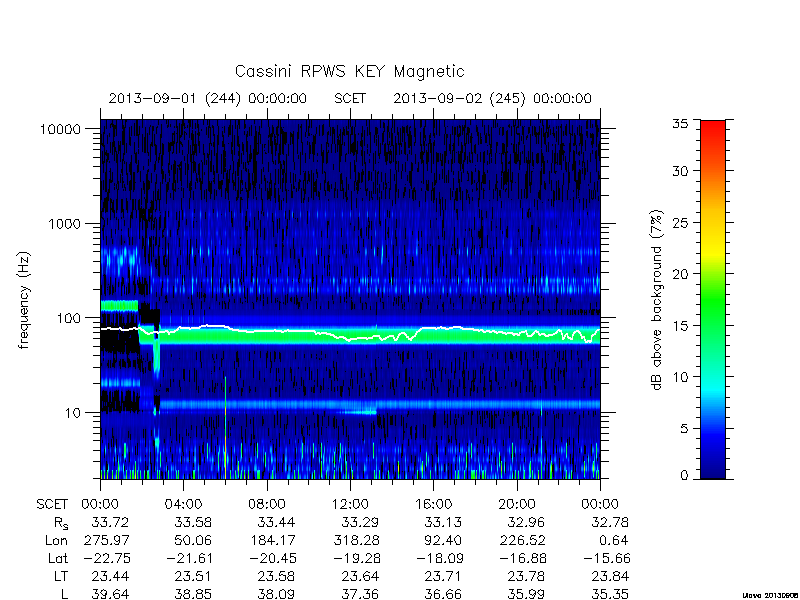Click the plot title Cassini RPWS KEY Magnetic

(349, 71)
